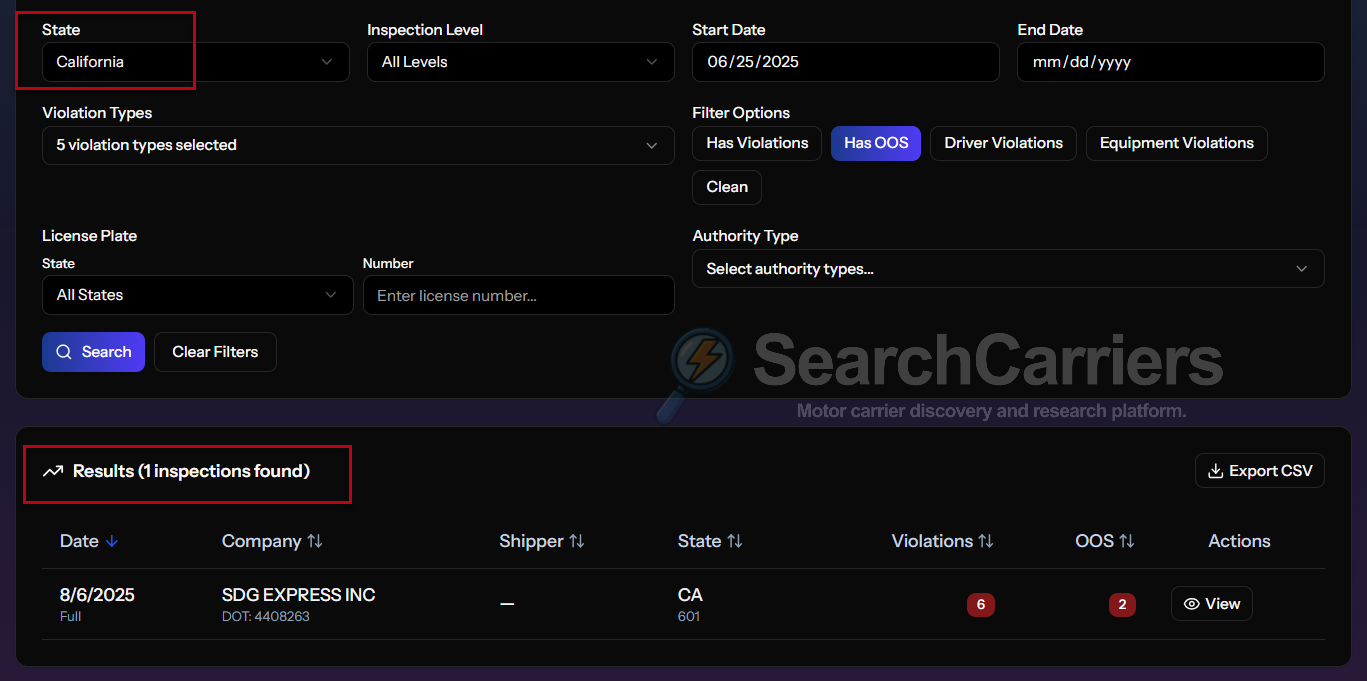Click the magnifier icon in Search button

(64, 352)
